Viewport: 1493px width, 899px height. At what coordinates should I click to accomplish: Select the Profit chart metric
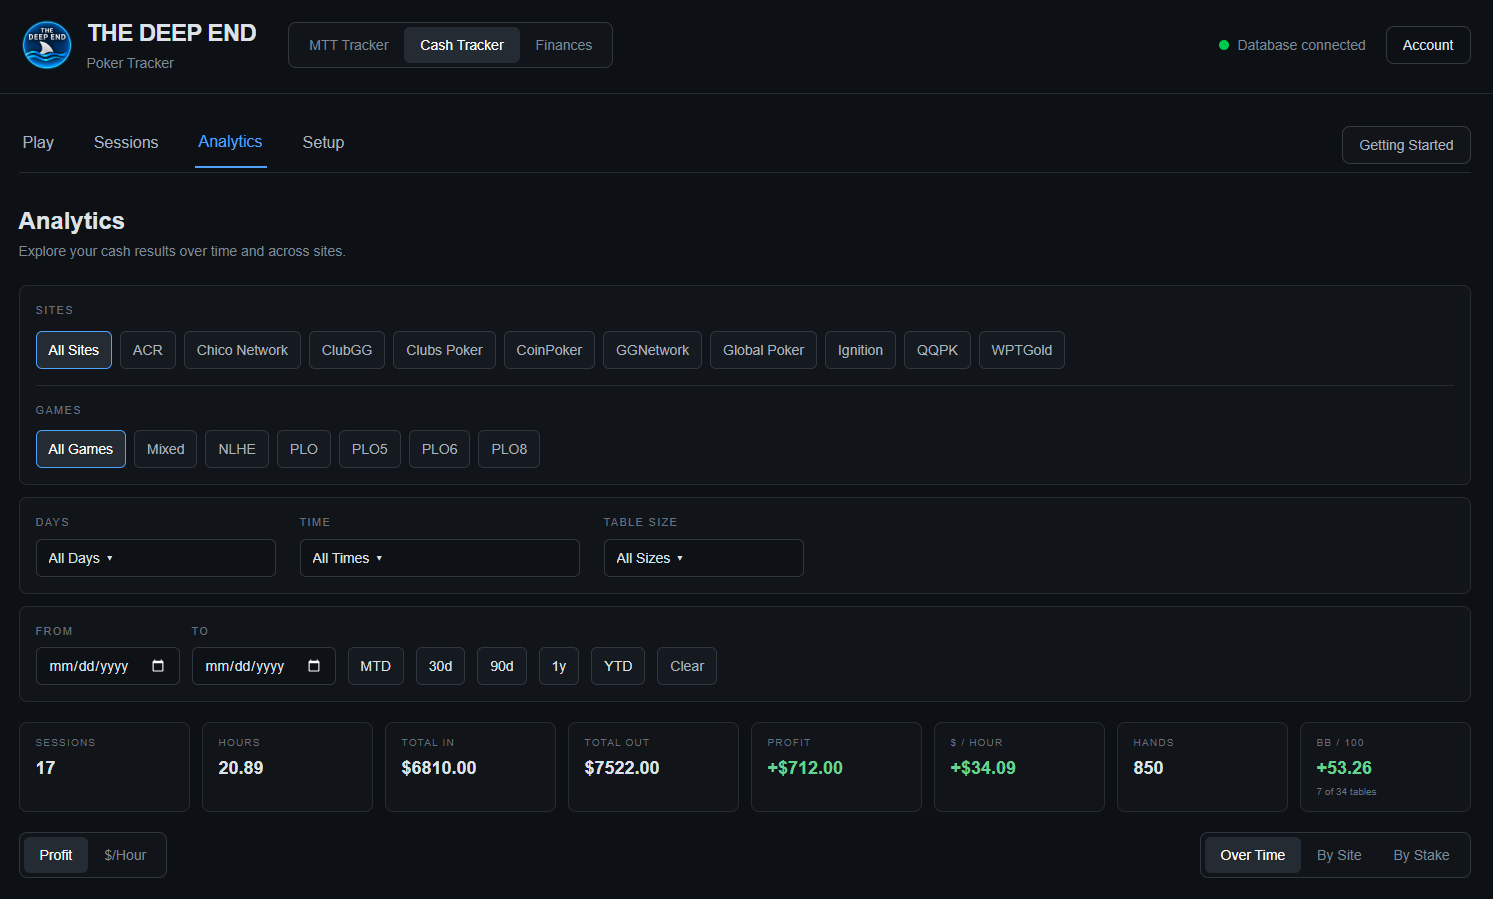tap(56, 855)
